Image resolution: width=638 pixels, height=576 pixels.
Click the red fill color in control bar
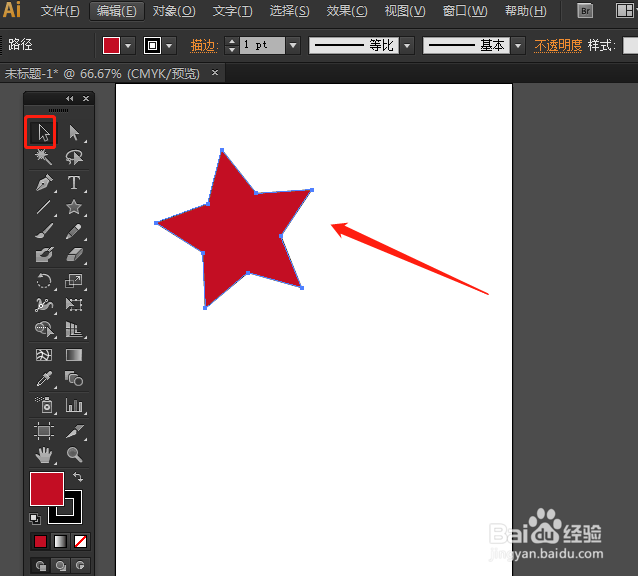[111, 45]
